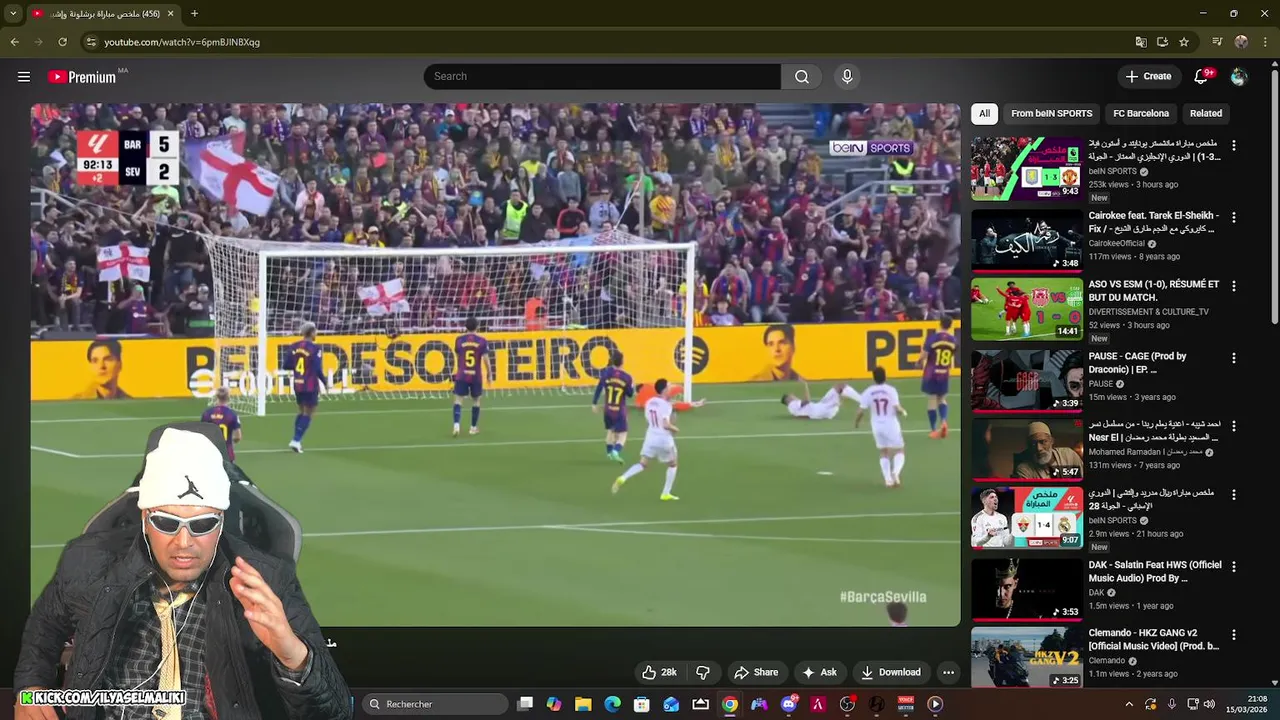Open Discord from taskbar
The image size is (1280, 720).
789,704
